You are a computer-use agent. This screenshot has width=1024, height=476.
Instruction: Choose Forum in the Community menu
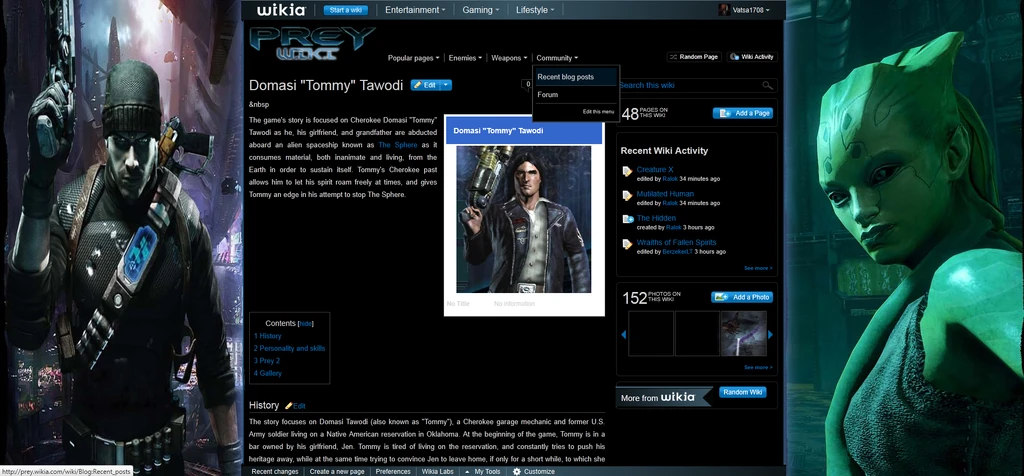(x=548, y=95)
